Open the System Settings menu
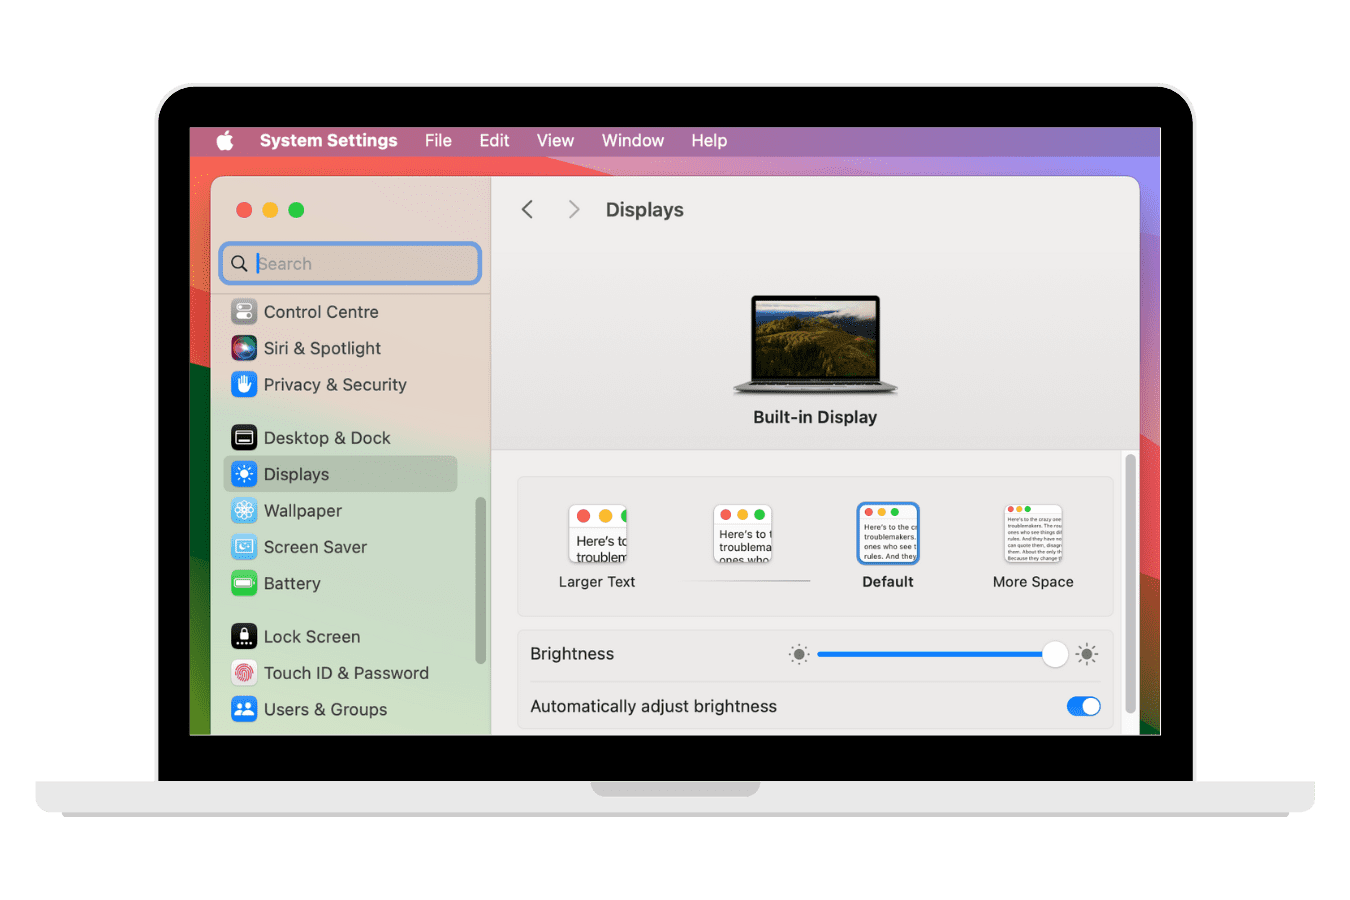Viewport: 1350px width, 900px height. (328, 140)
